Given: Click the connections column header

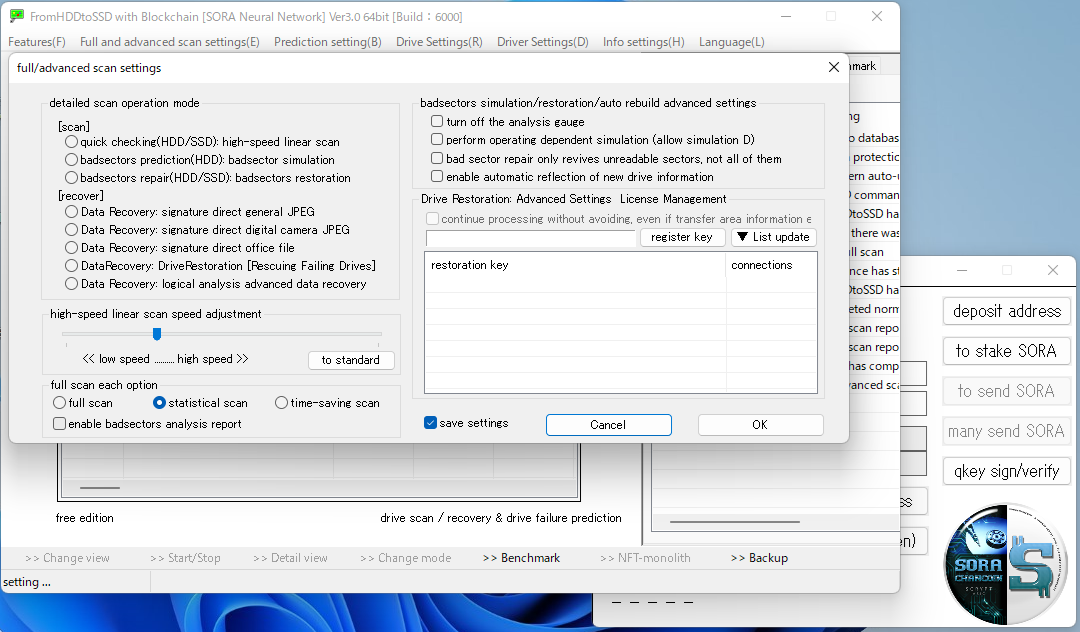Looking at the screenshot, I should pyautogui.click(x=771, y=265).
